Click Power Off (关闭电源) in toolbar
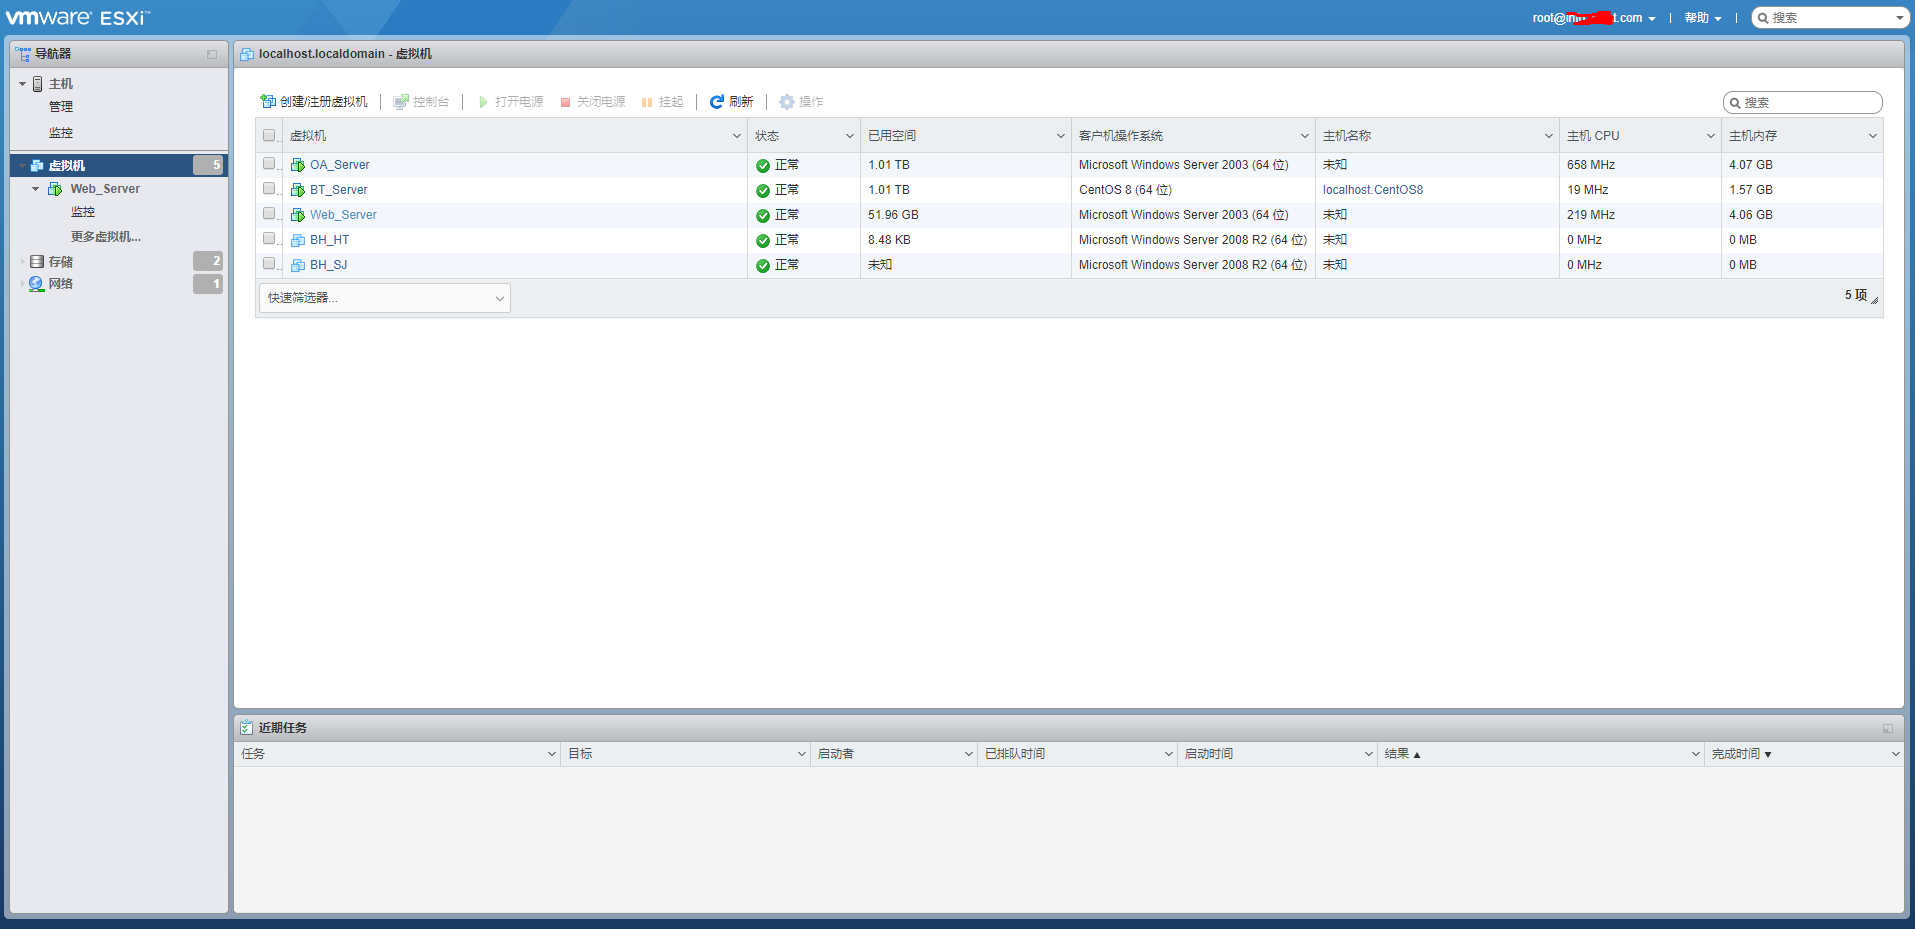This screenshot has width=1915, height=929. [x=592, y=102]
